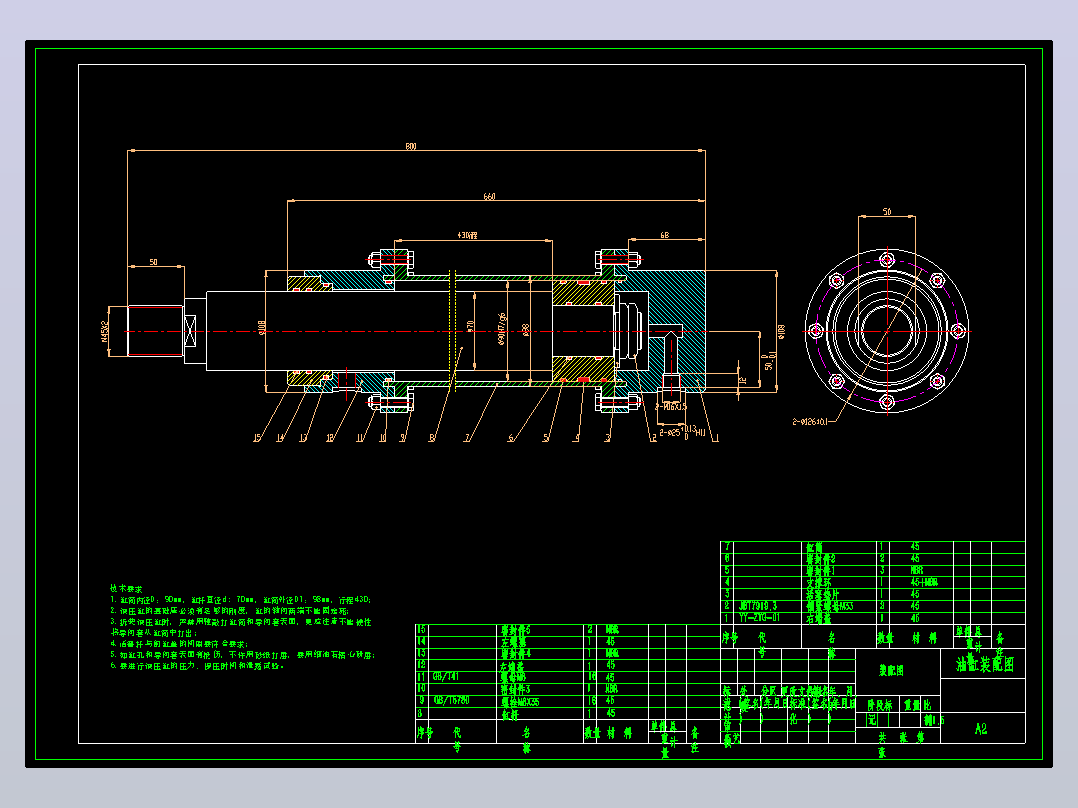Select the Ø108 diameter dimension at far right
This screenshot has width=1078, height=808.
point(782,331)
